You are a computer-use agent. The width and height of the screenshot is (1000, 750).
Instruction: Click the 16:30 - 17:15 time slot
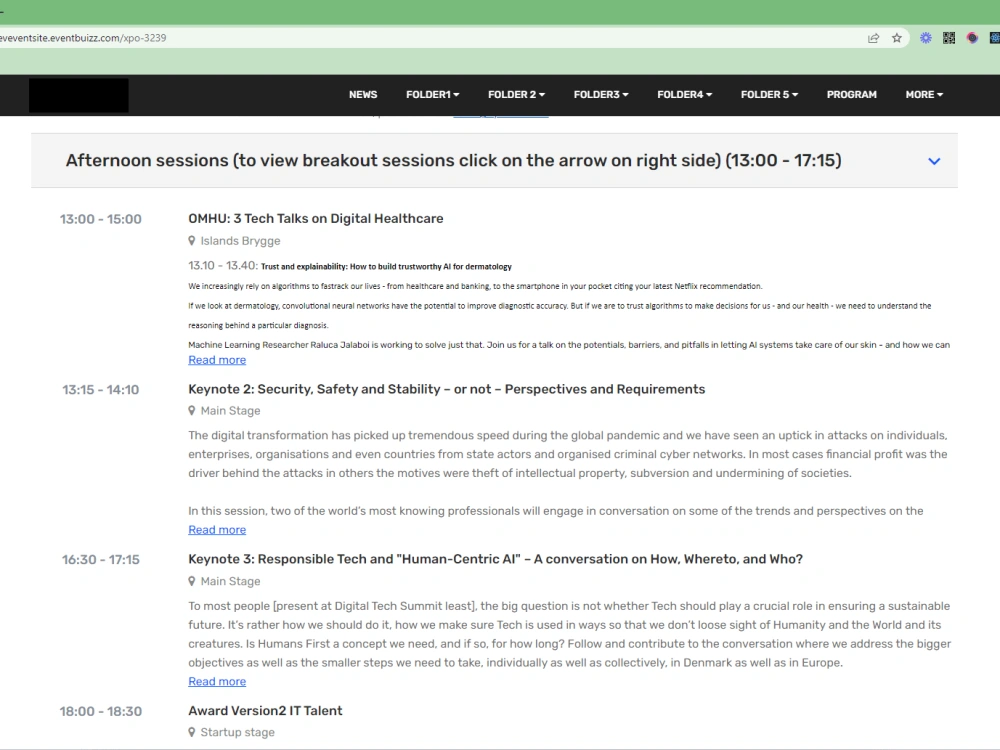coord(101,560)
